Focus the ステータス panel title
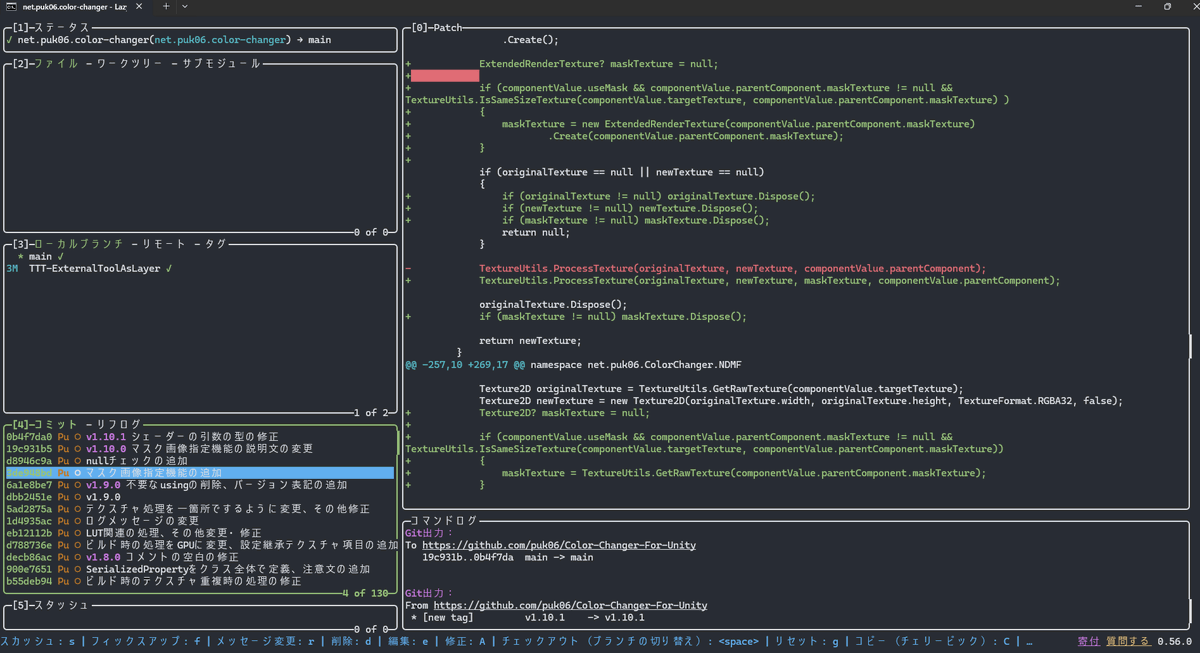 pyautogui.click(x=62, y=27)
